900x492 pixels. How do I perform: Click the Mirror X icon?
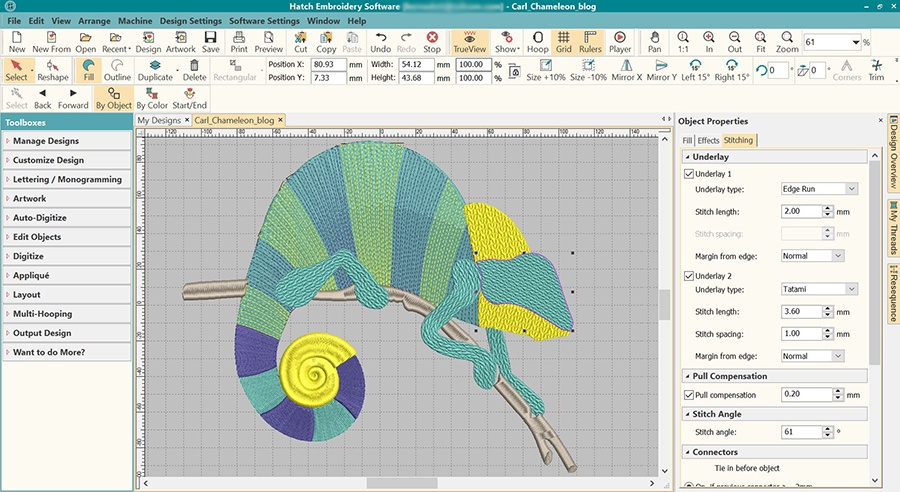click(626, 70)
